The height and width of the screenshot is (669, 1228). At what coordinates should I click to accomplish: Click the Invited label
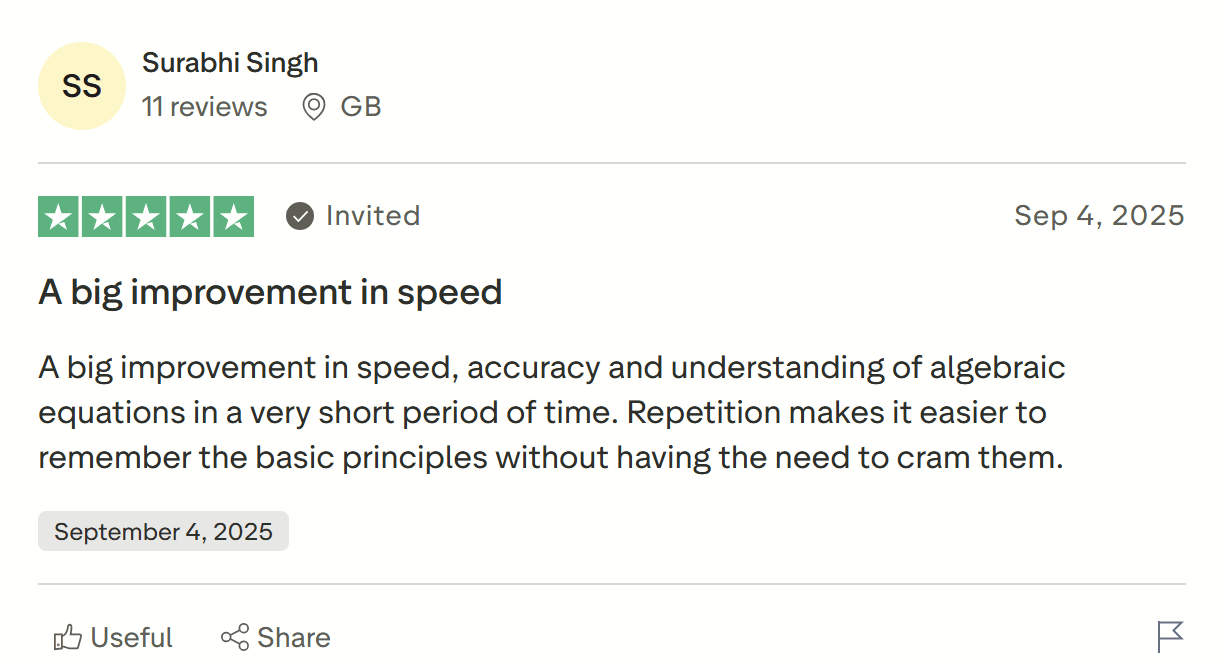(x=373, y=216)
